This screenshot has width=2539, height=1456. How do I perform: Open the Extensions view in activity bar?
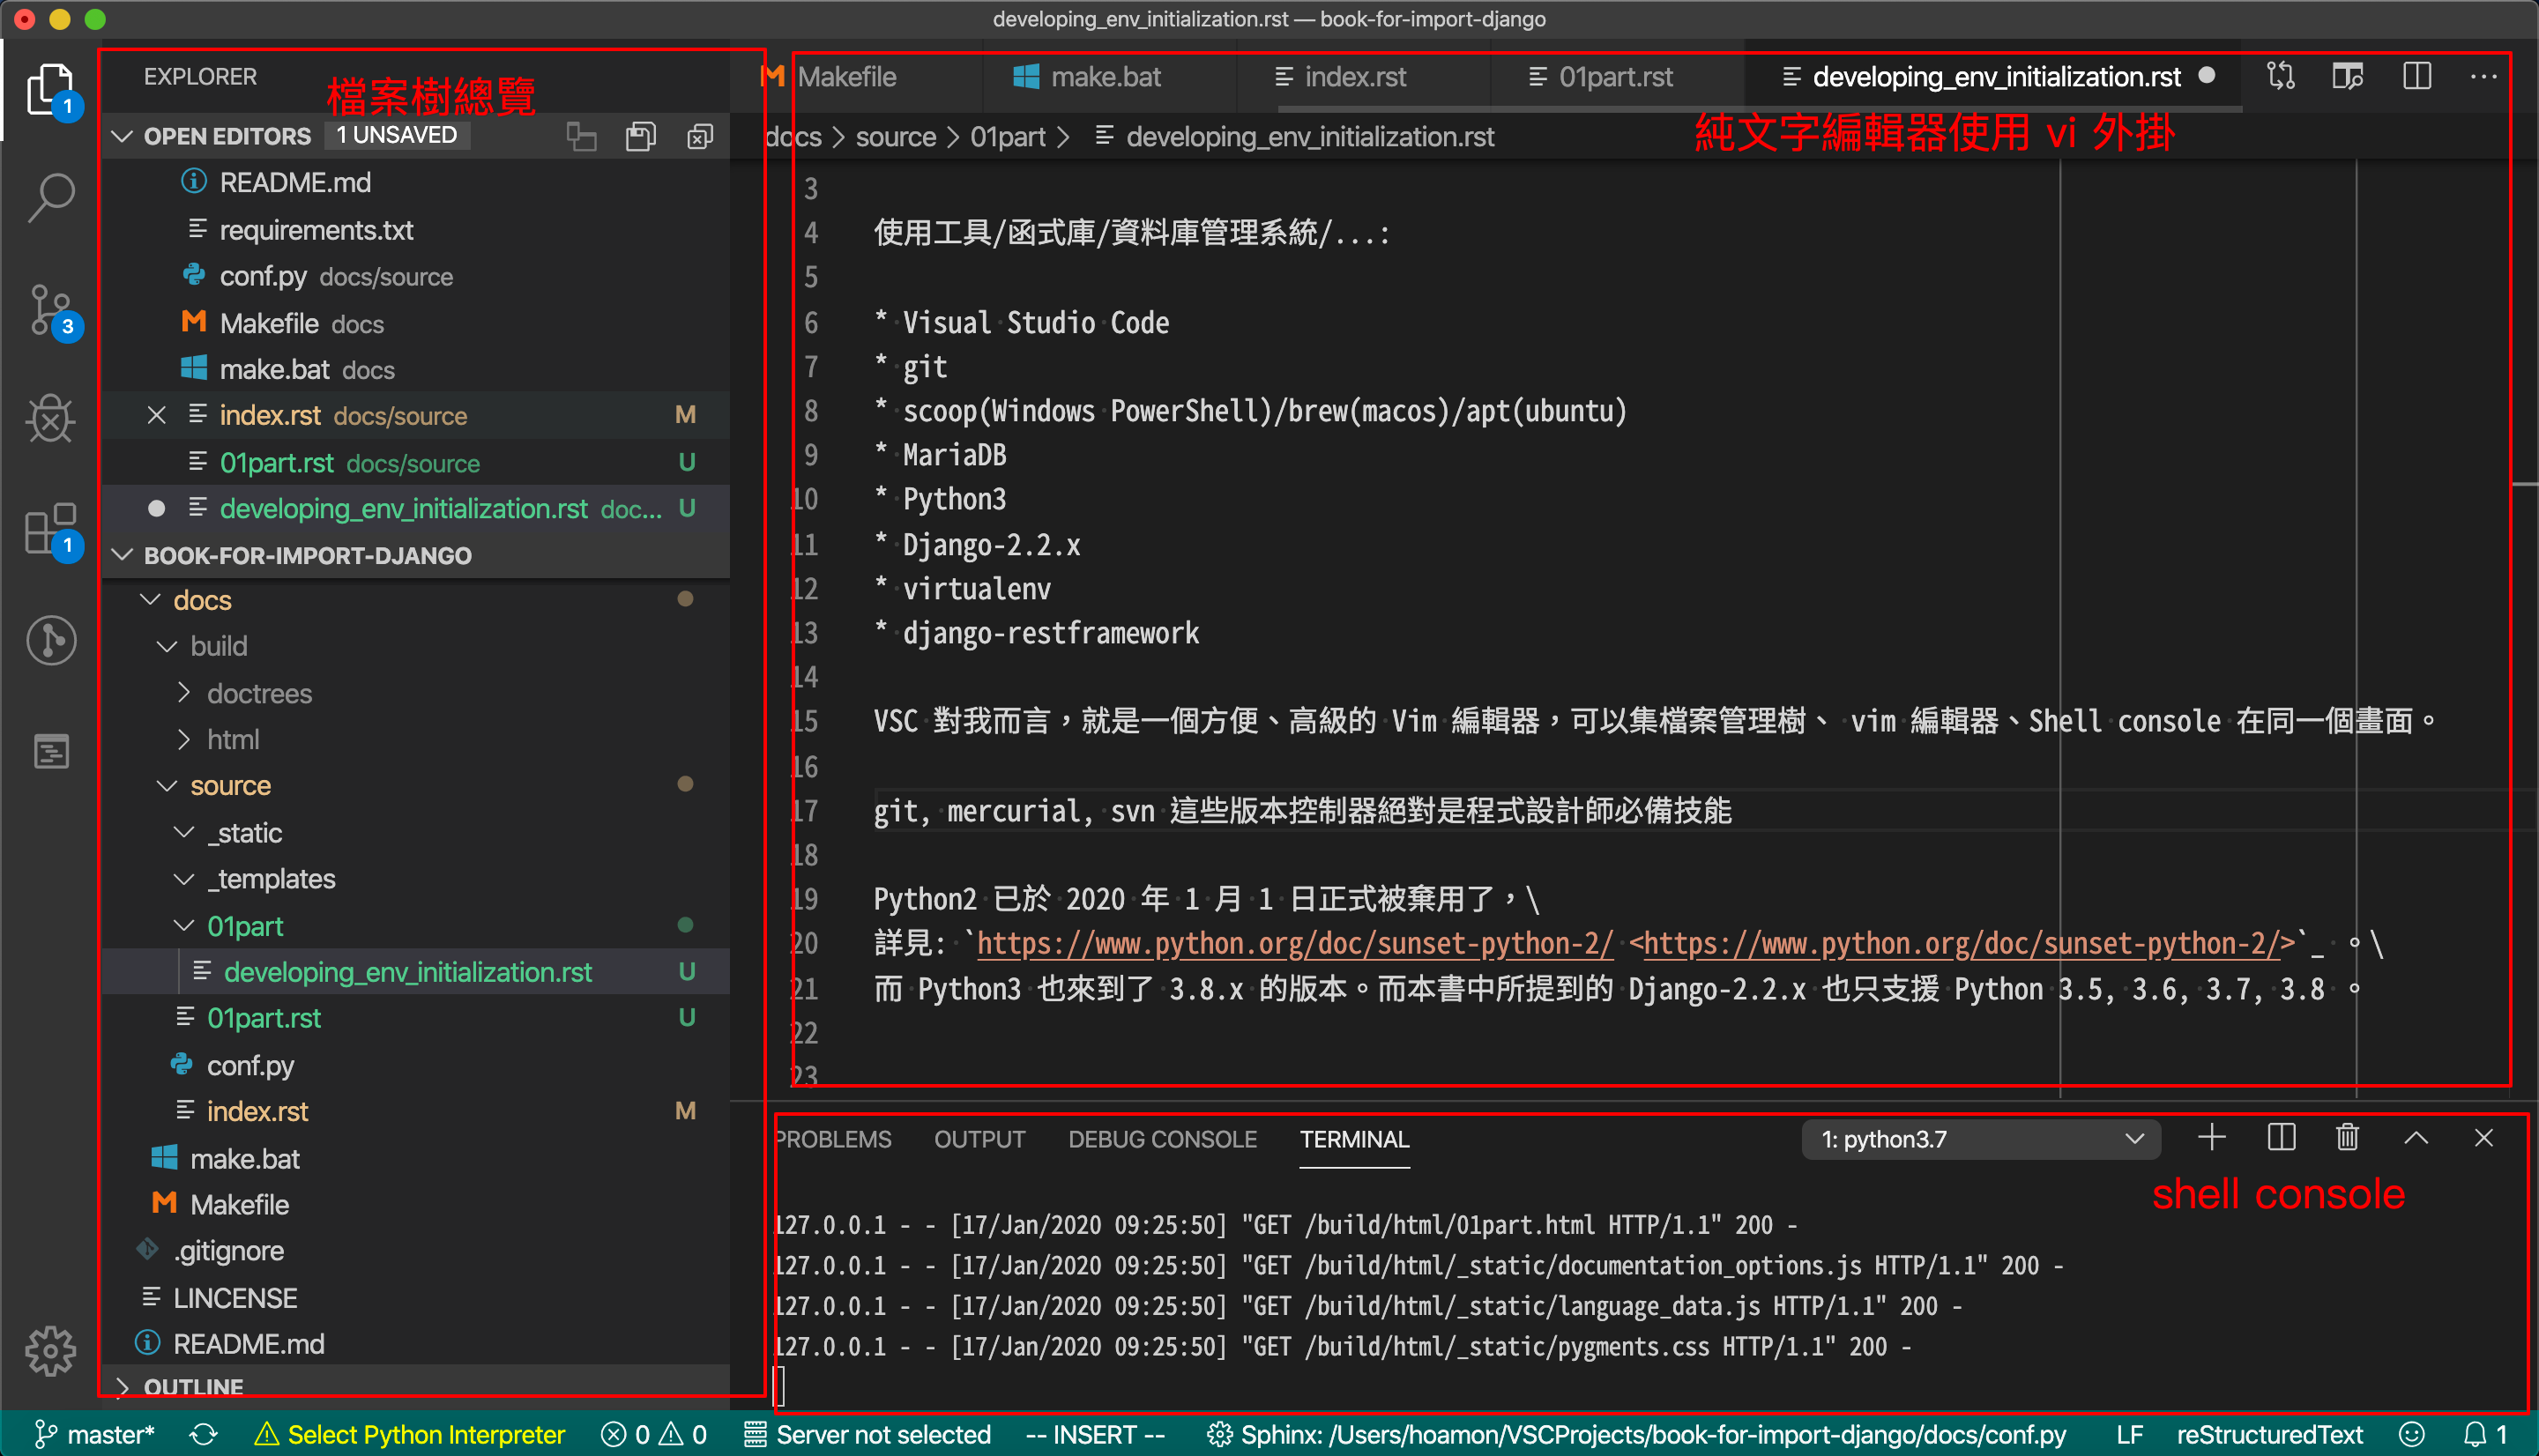pos(50,530)
